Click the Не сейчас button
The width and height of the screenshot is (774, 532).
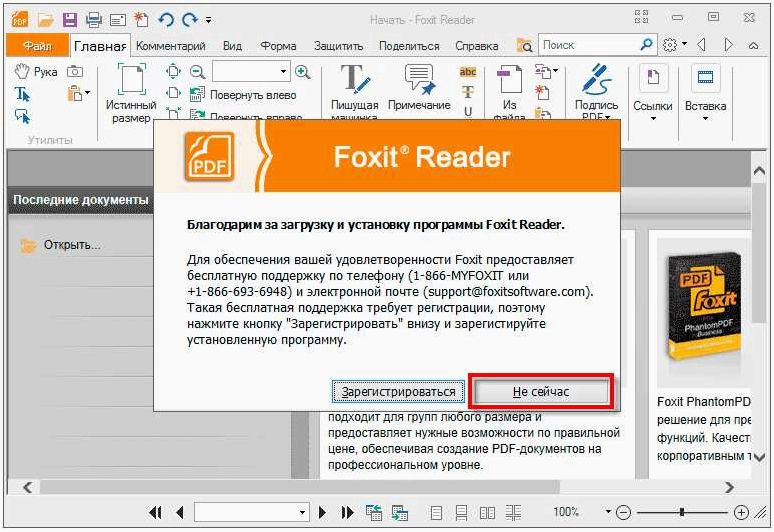[541, 392]
